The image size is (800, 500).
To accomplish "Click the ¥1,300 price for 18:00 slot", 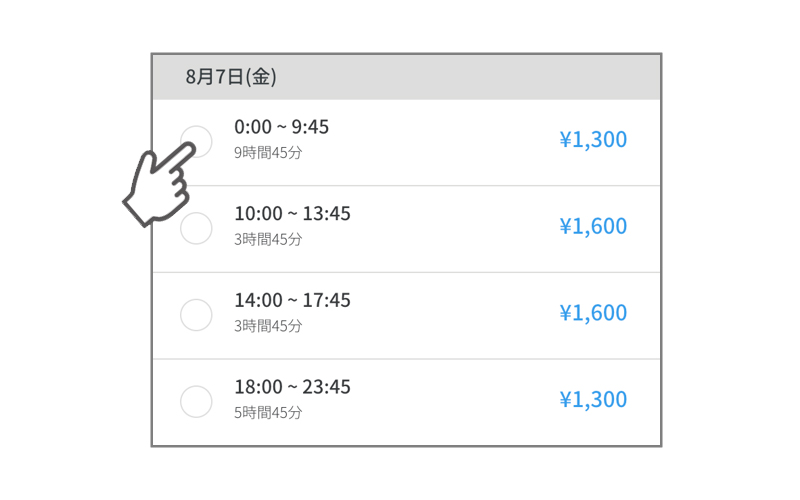I will [593, 400].
